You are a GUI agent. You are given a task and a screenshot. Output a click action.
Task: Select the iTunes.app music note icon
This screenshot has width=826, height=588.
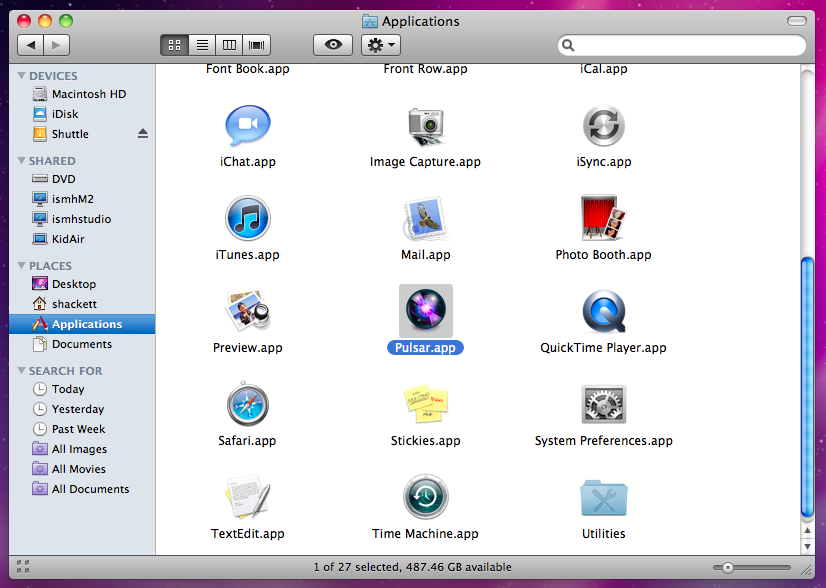[248, 218]
